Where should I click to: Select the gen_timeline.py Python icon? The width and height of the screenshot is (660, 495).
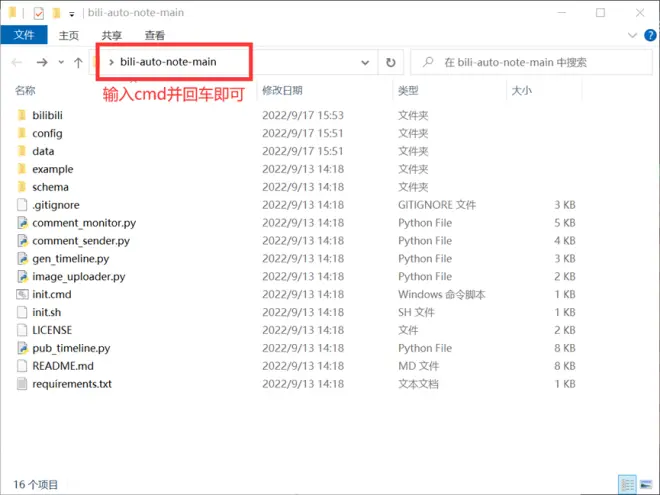point(22,258)
